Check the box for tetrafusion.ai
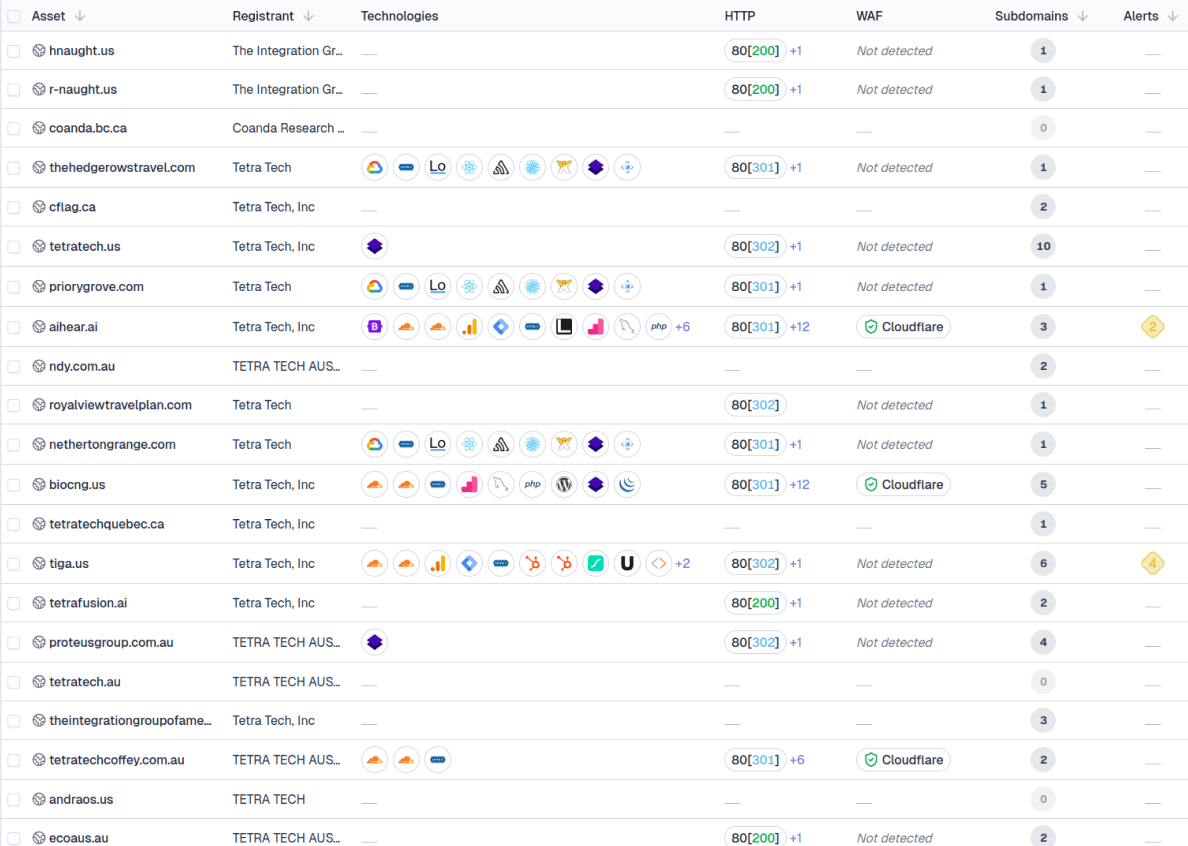The width and height of the screenshot is (1188, 846). pos(14,603)
